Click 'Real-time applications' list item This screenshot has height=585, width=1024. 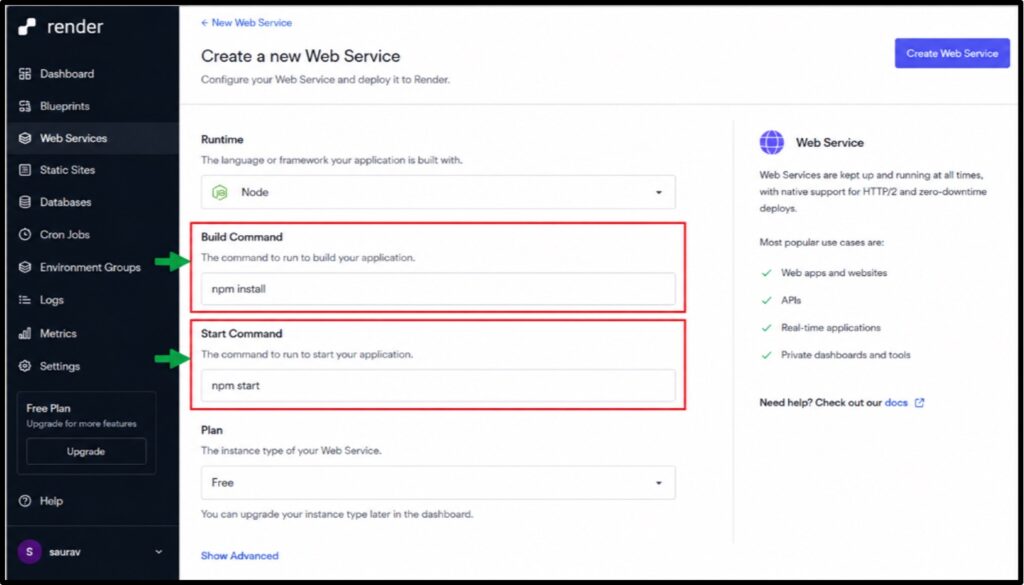coord(831,328)
